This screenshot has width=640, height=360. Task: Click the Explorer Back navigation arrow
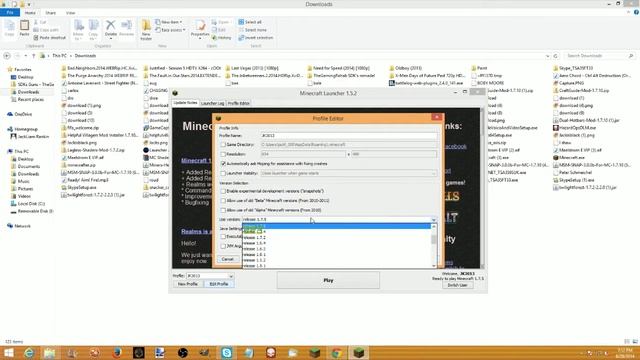tap(7, 56)
